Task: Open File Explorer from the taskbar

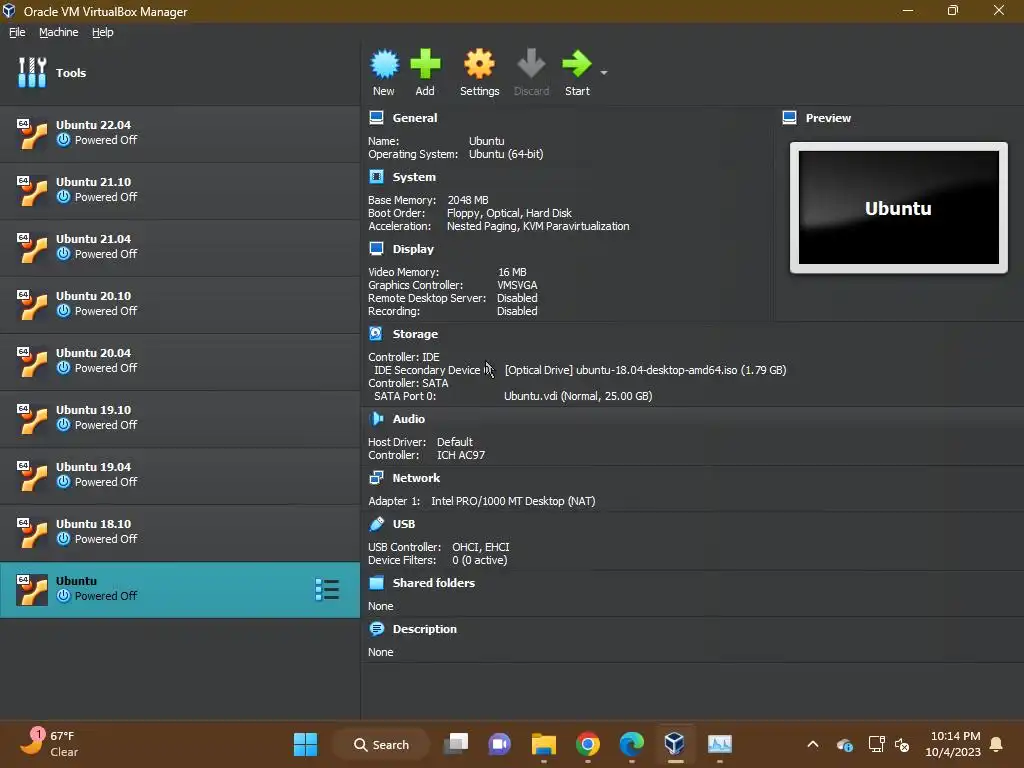Action: pos(543,744)
